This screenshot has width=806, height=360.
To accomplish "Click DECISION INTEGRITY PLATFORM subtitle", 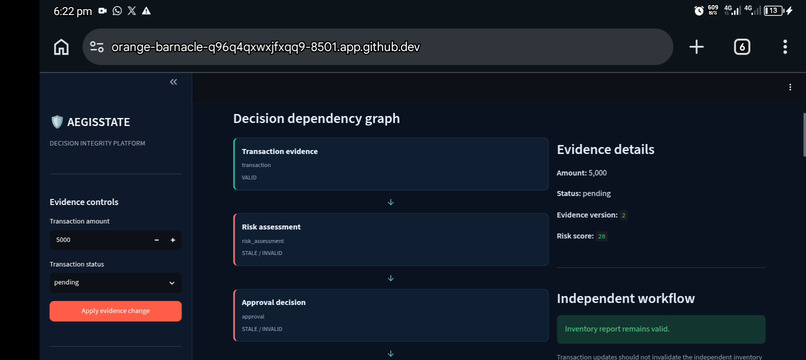I will 98,143.
